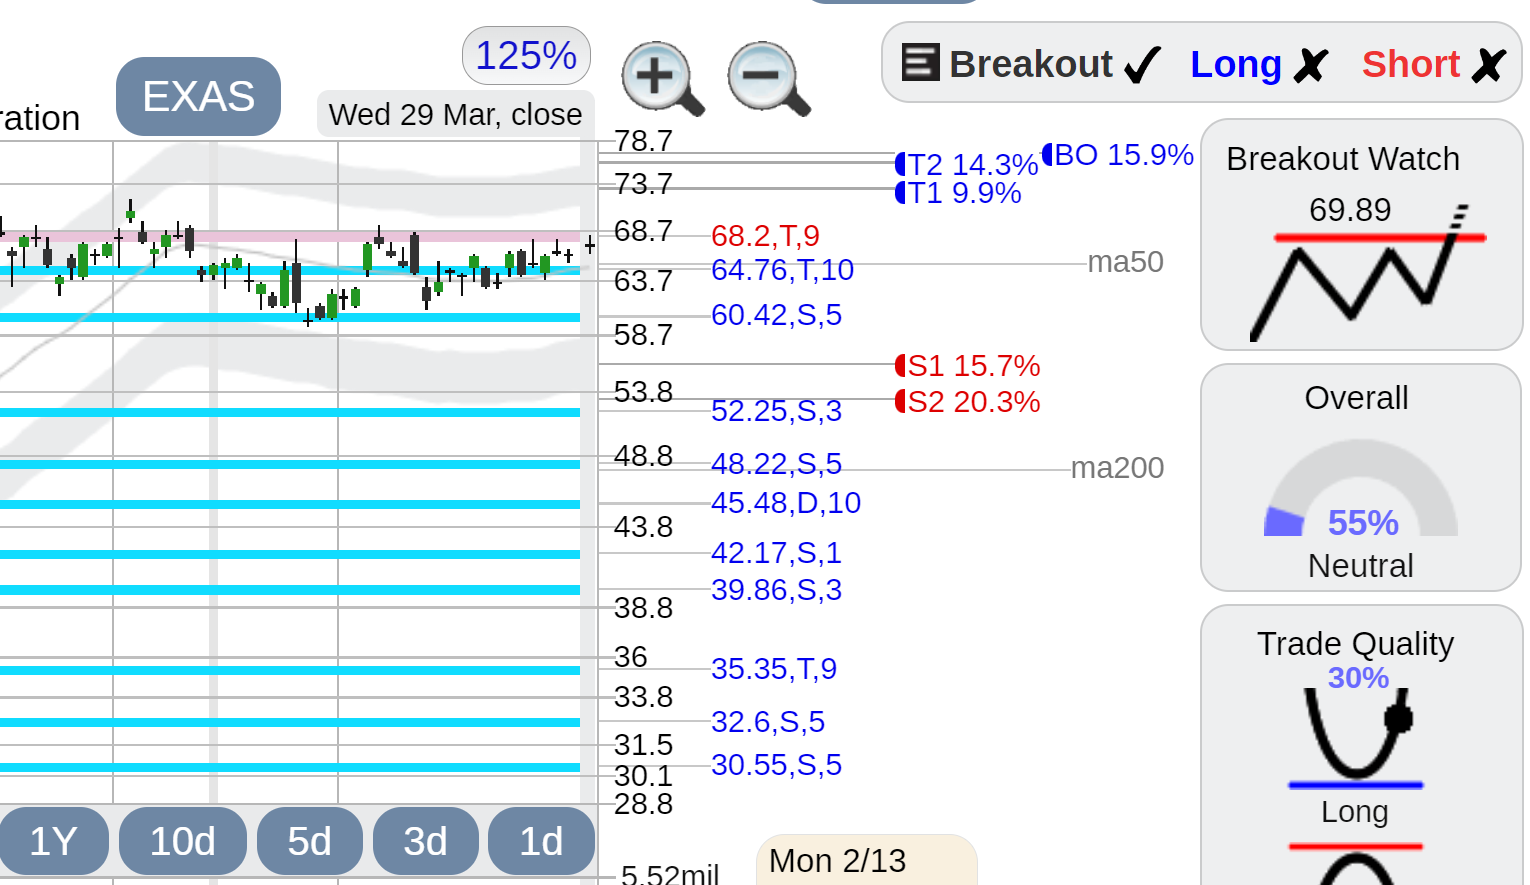Expand the Mon 2/13 date box
1530x885 pixels.
click(x=866, y=860)
